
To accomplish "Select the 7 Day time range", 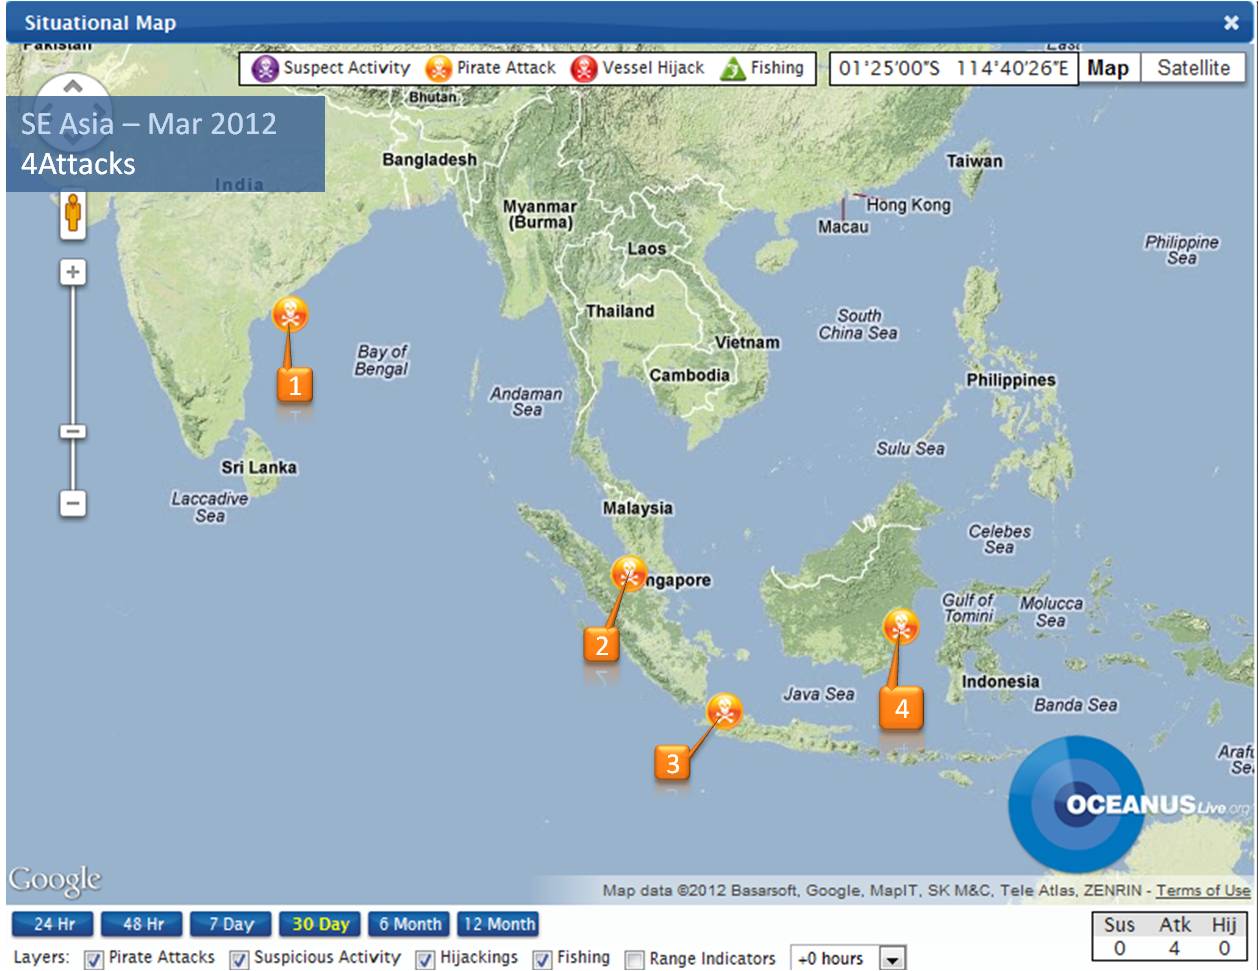I will (x=231, y=924).
